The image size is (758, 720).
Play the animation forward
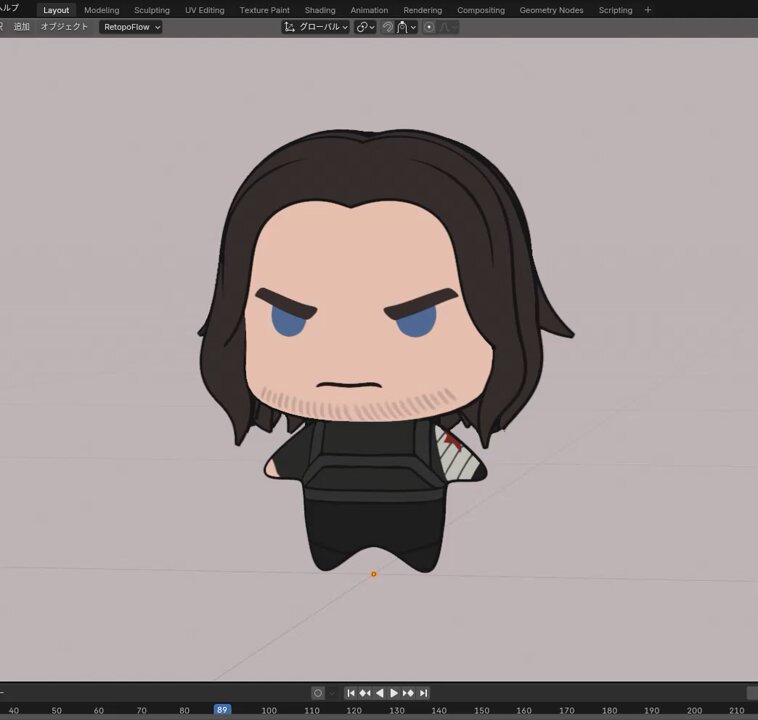394,693
